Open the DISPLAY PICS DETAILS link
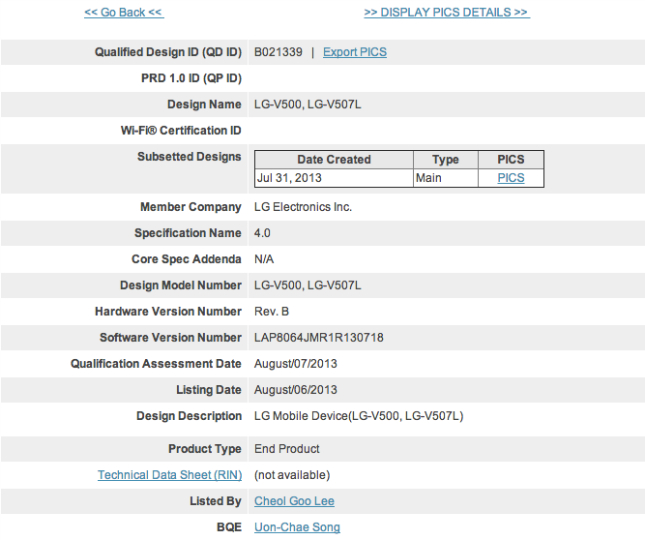 point(446,12)
